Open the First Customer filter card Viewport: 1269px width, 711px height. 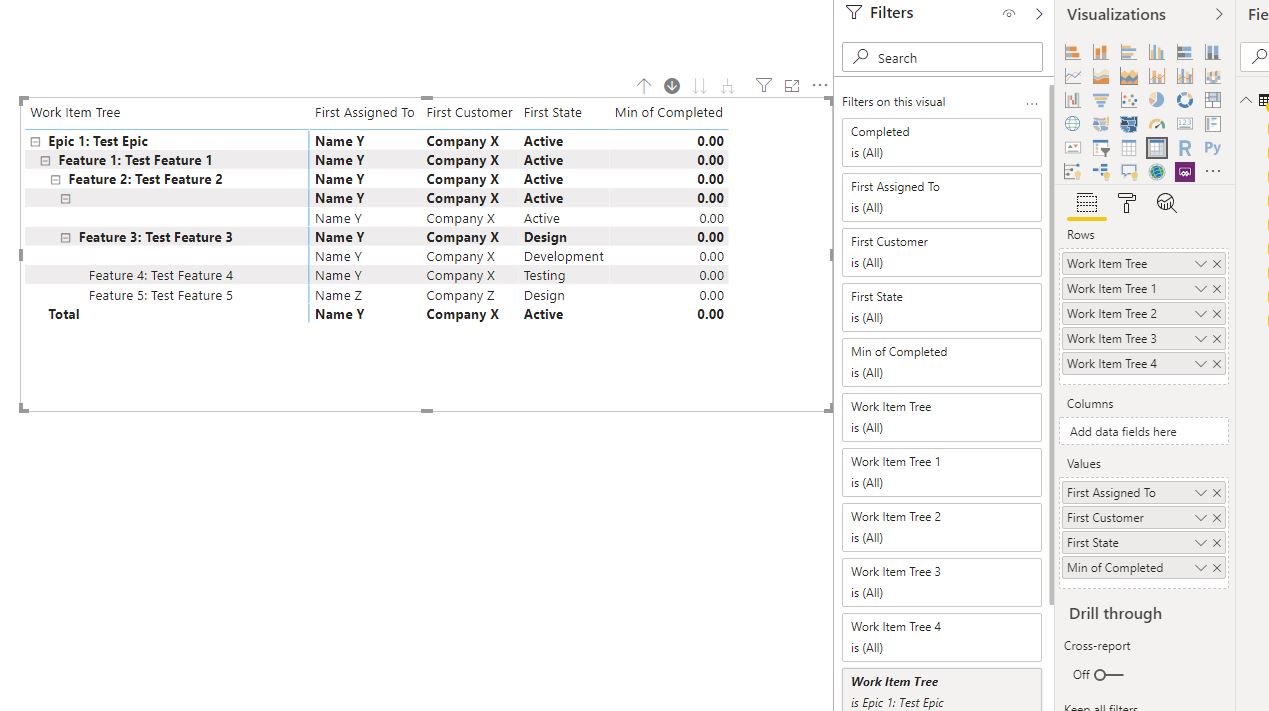point(942,253)
